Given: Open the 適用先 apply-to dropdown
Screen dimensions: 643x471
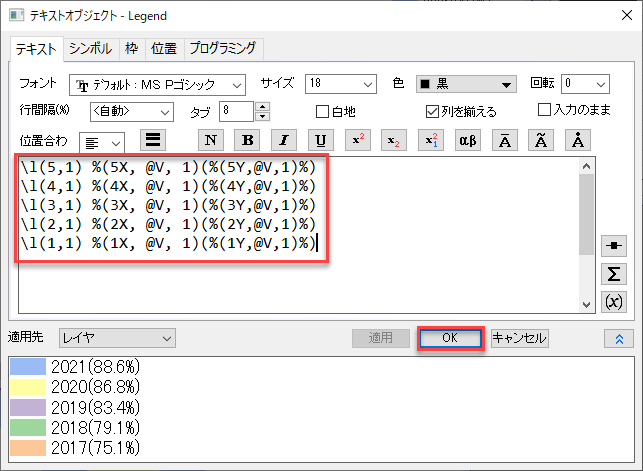Looking at the screenshot, I should (117, 338).
